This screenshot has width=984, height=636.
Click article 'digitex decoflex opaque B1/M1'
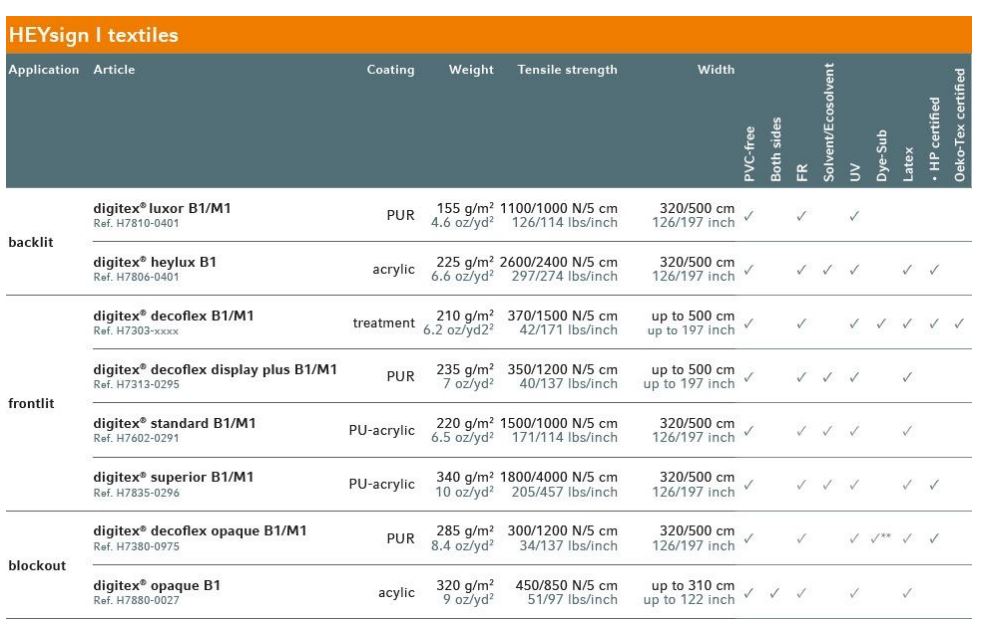[x=200, y=531]
